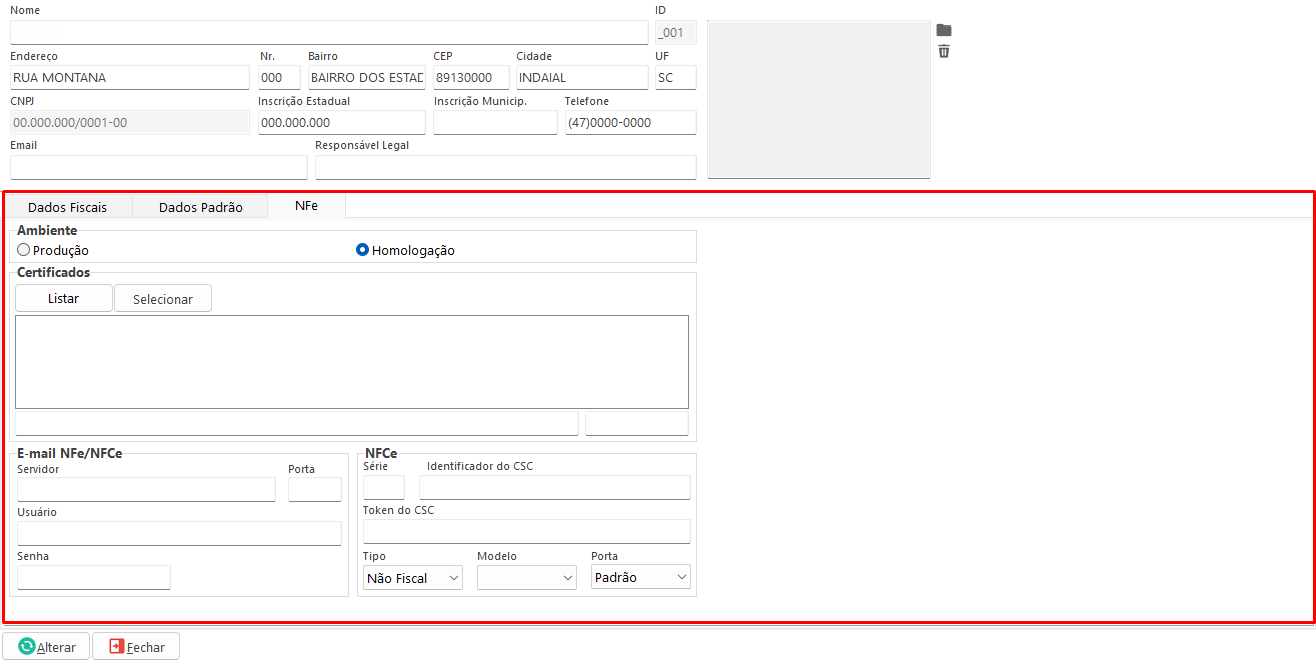The height and width of the screenshot is (660, 1316).
Task: Select the Produção environment radio button
Action: 24,250
